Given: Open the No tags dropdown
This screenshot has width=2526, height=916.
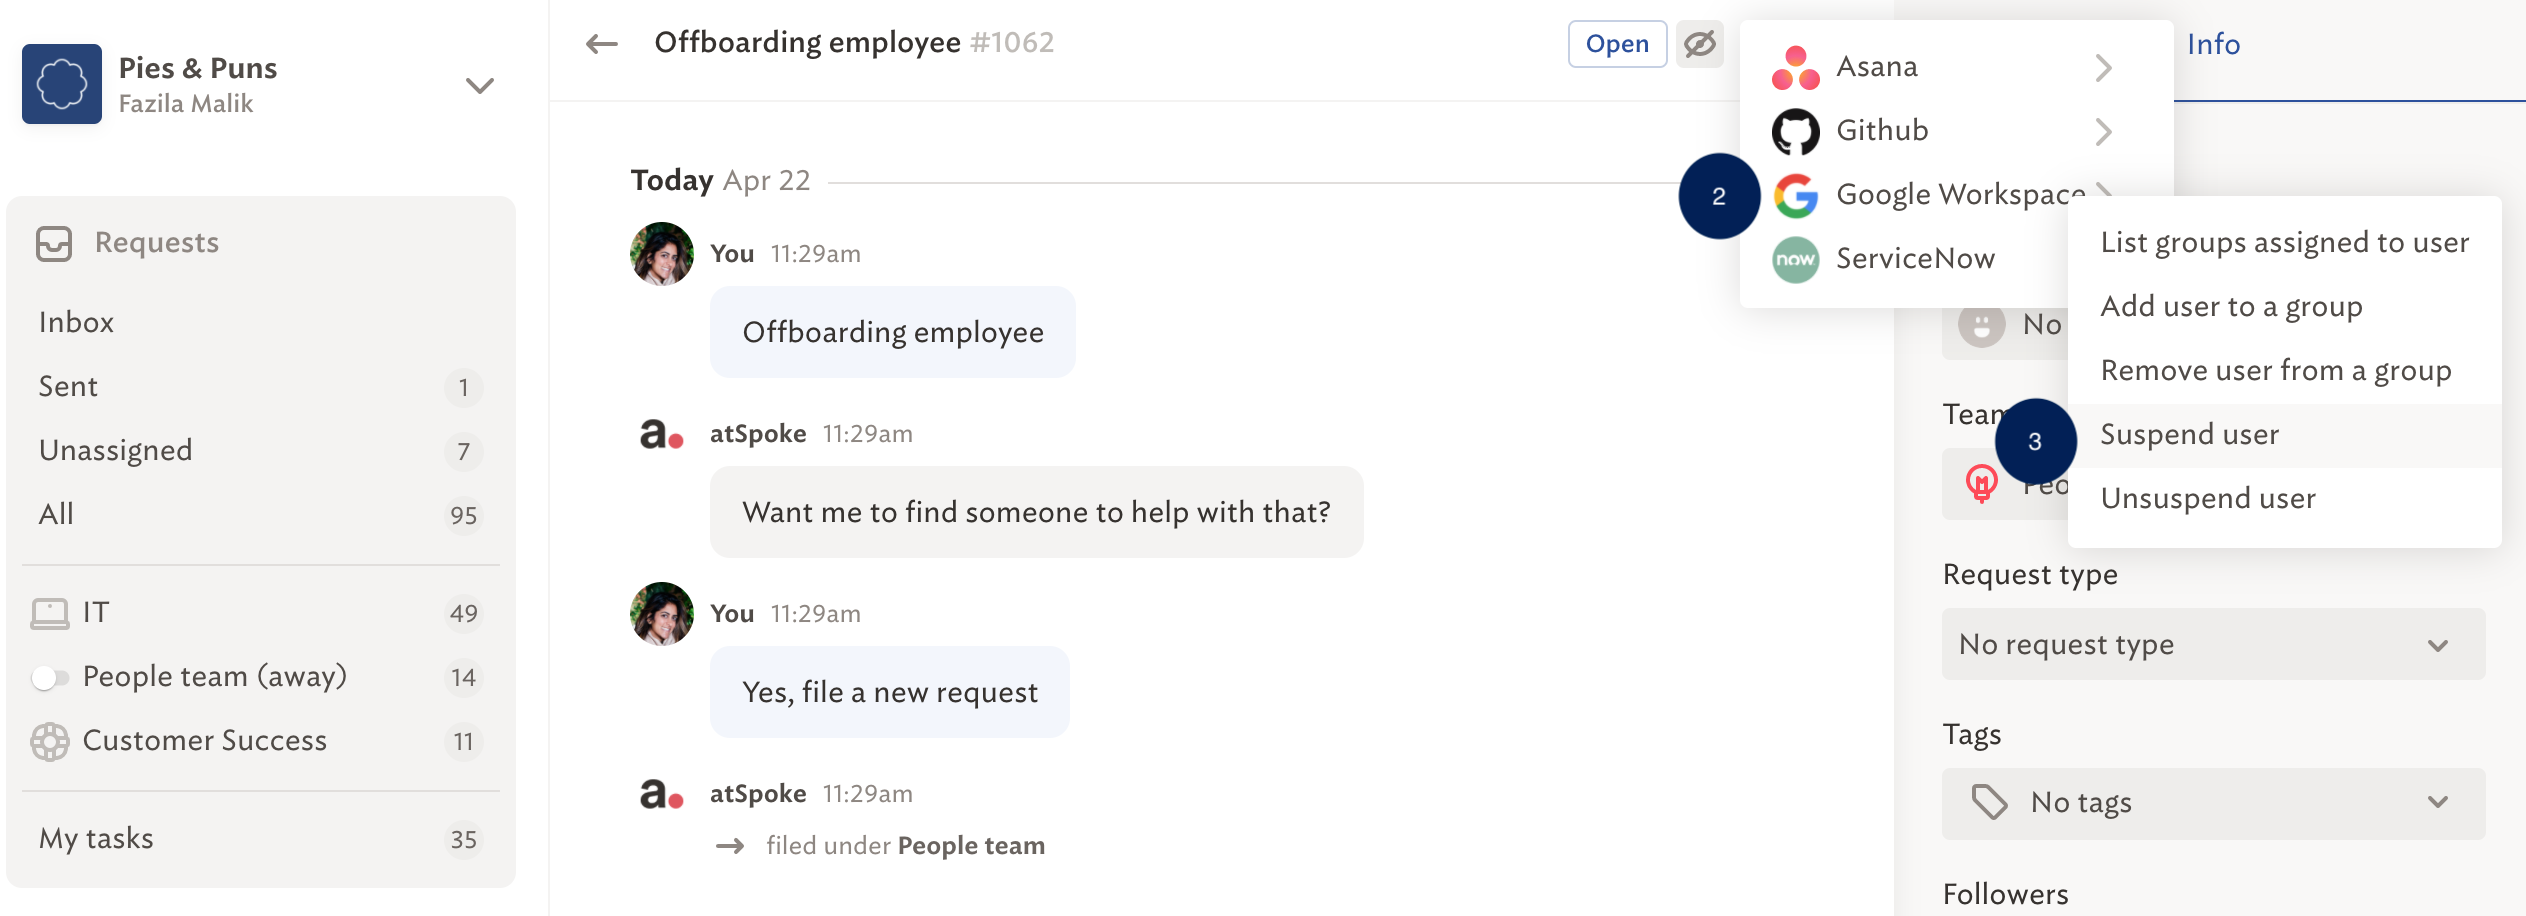Looking at the screenshot, I should click(x=2213, y=803).
